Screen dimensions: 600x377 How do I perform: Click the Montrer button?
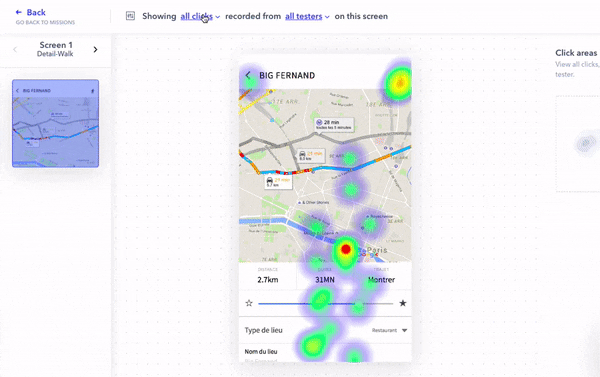[x=381, y=280]
